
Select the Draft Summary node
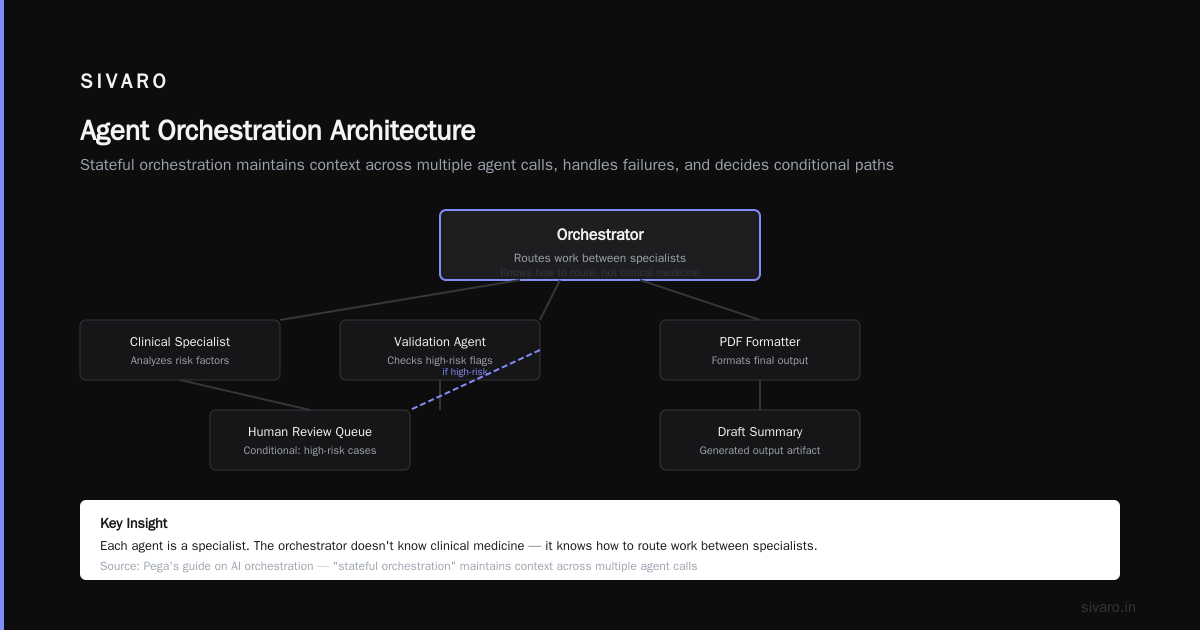click(x=760, y=440)
